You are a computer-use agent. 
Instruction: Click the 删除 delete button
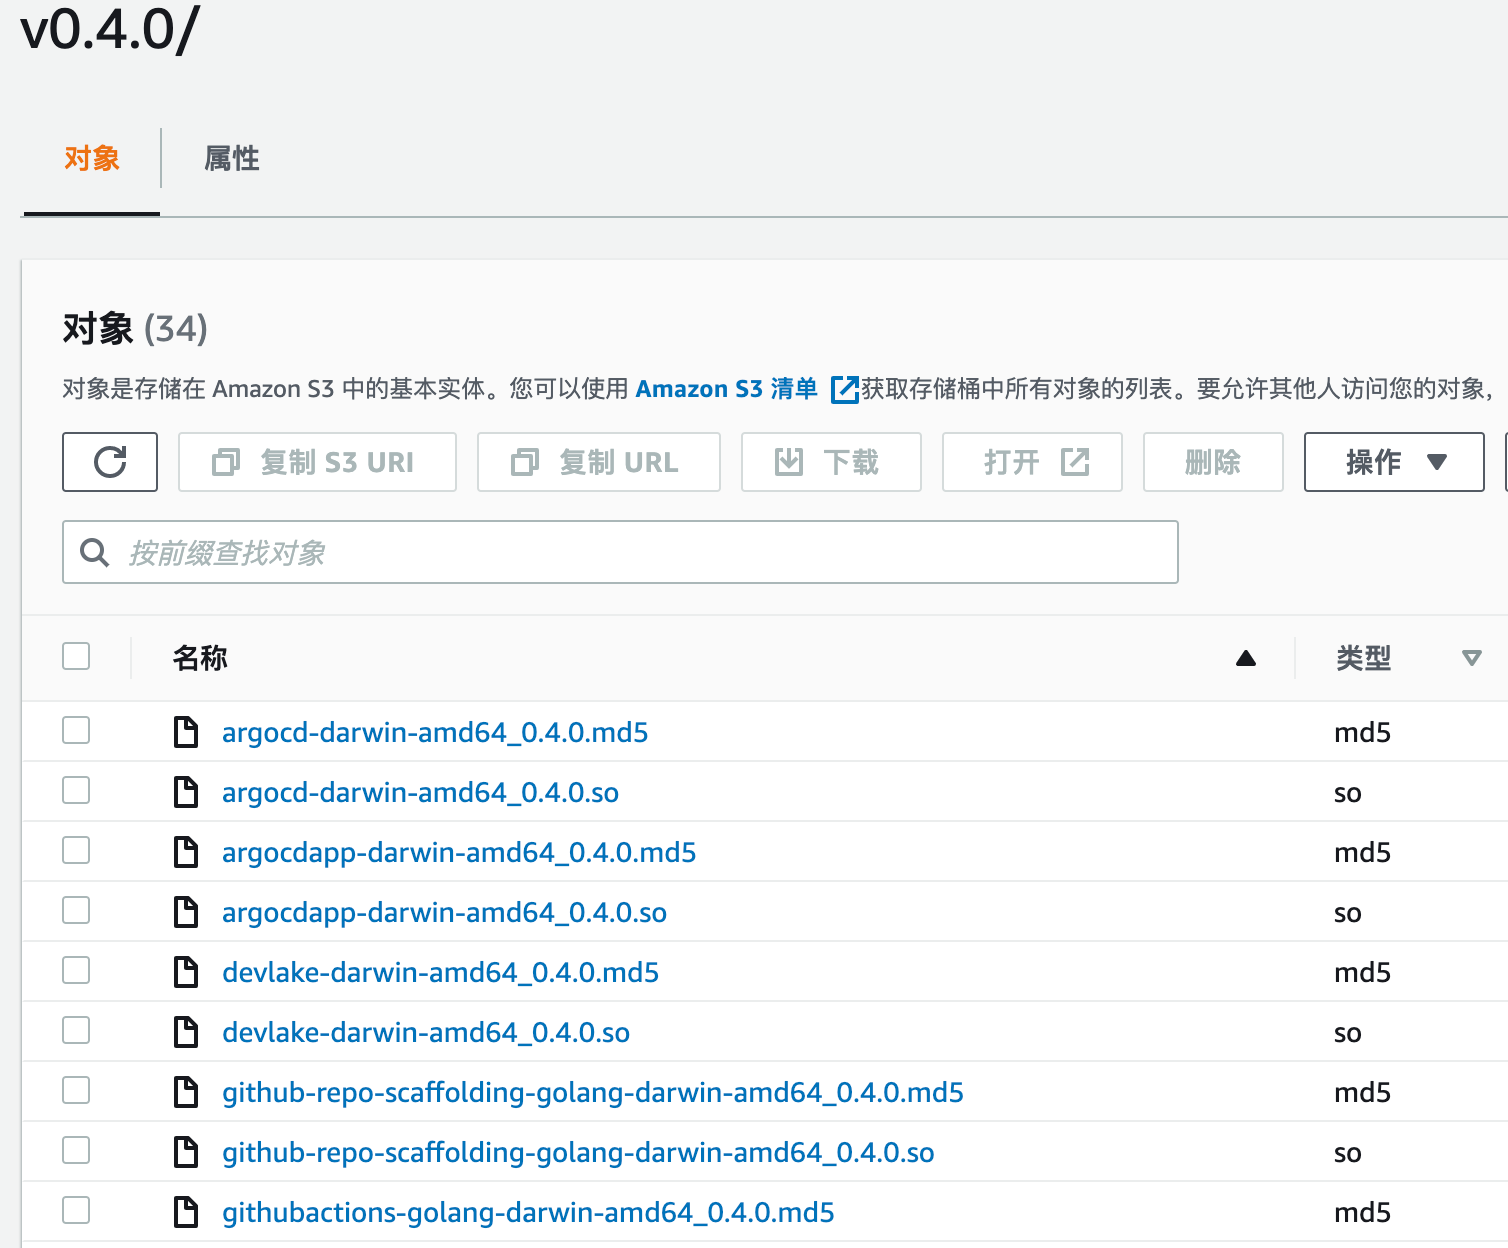[x=1213, y=462]
